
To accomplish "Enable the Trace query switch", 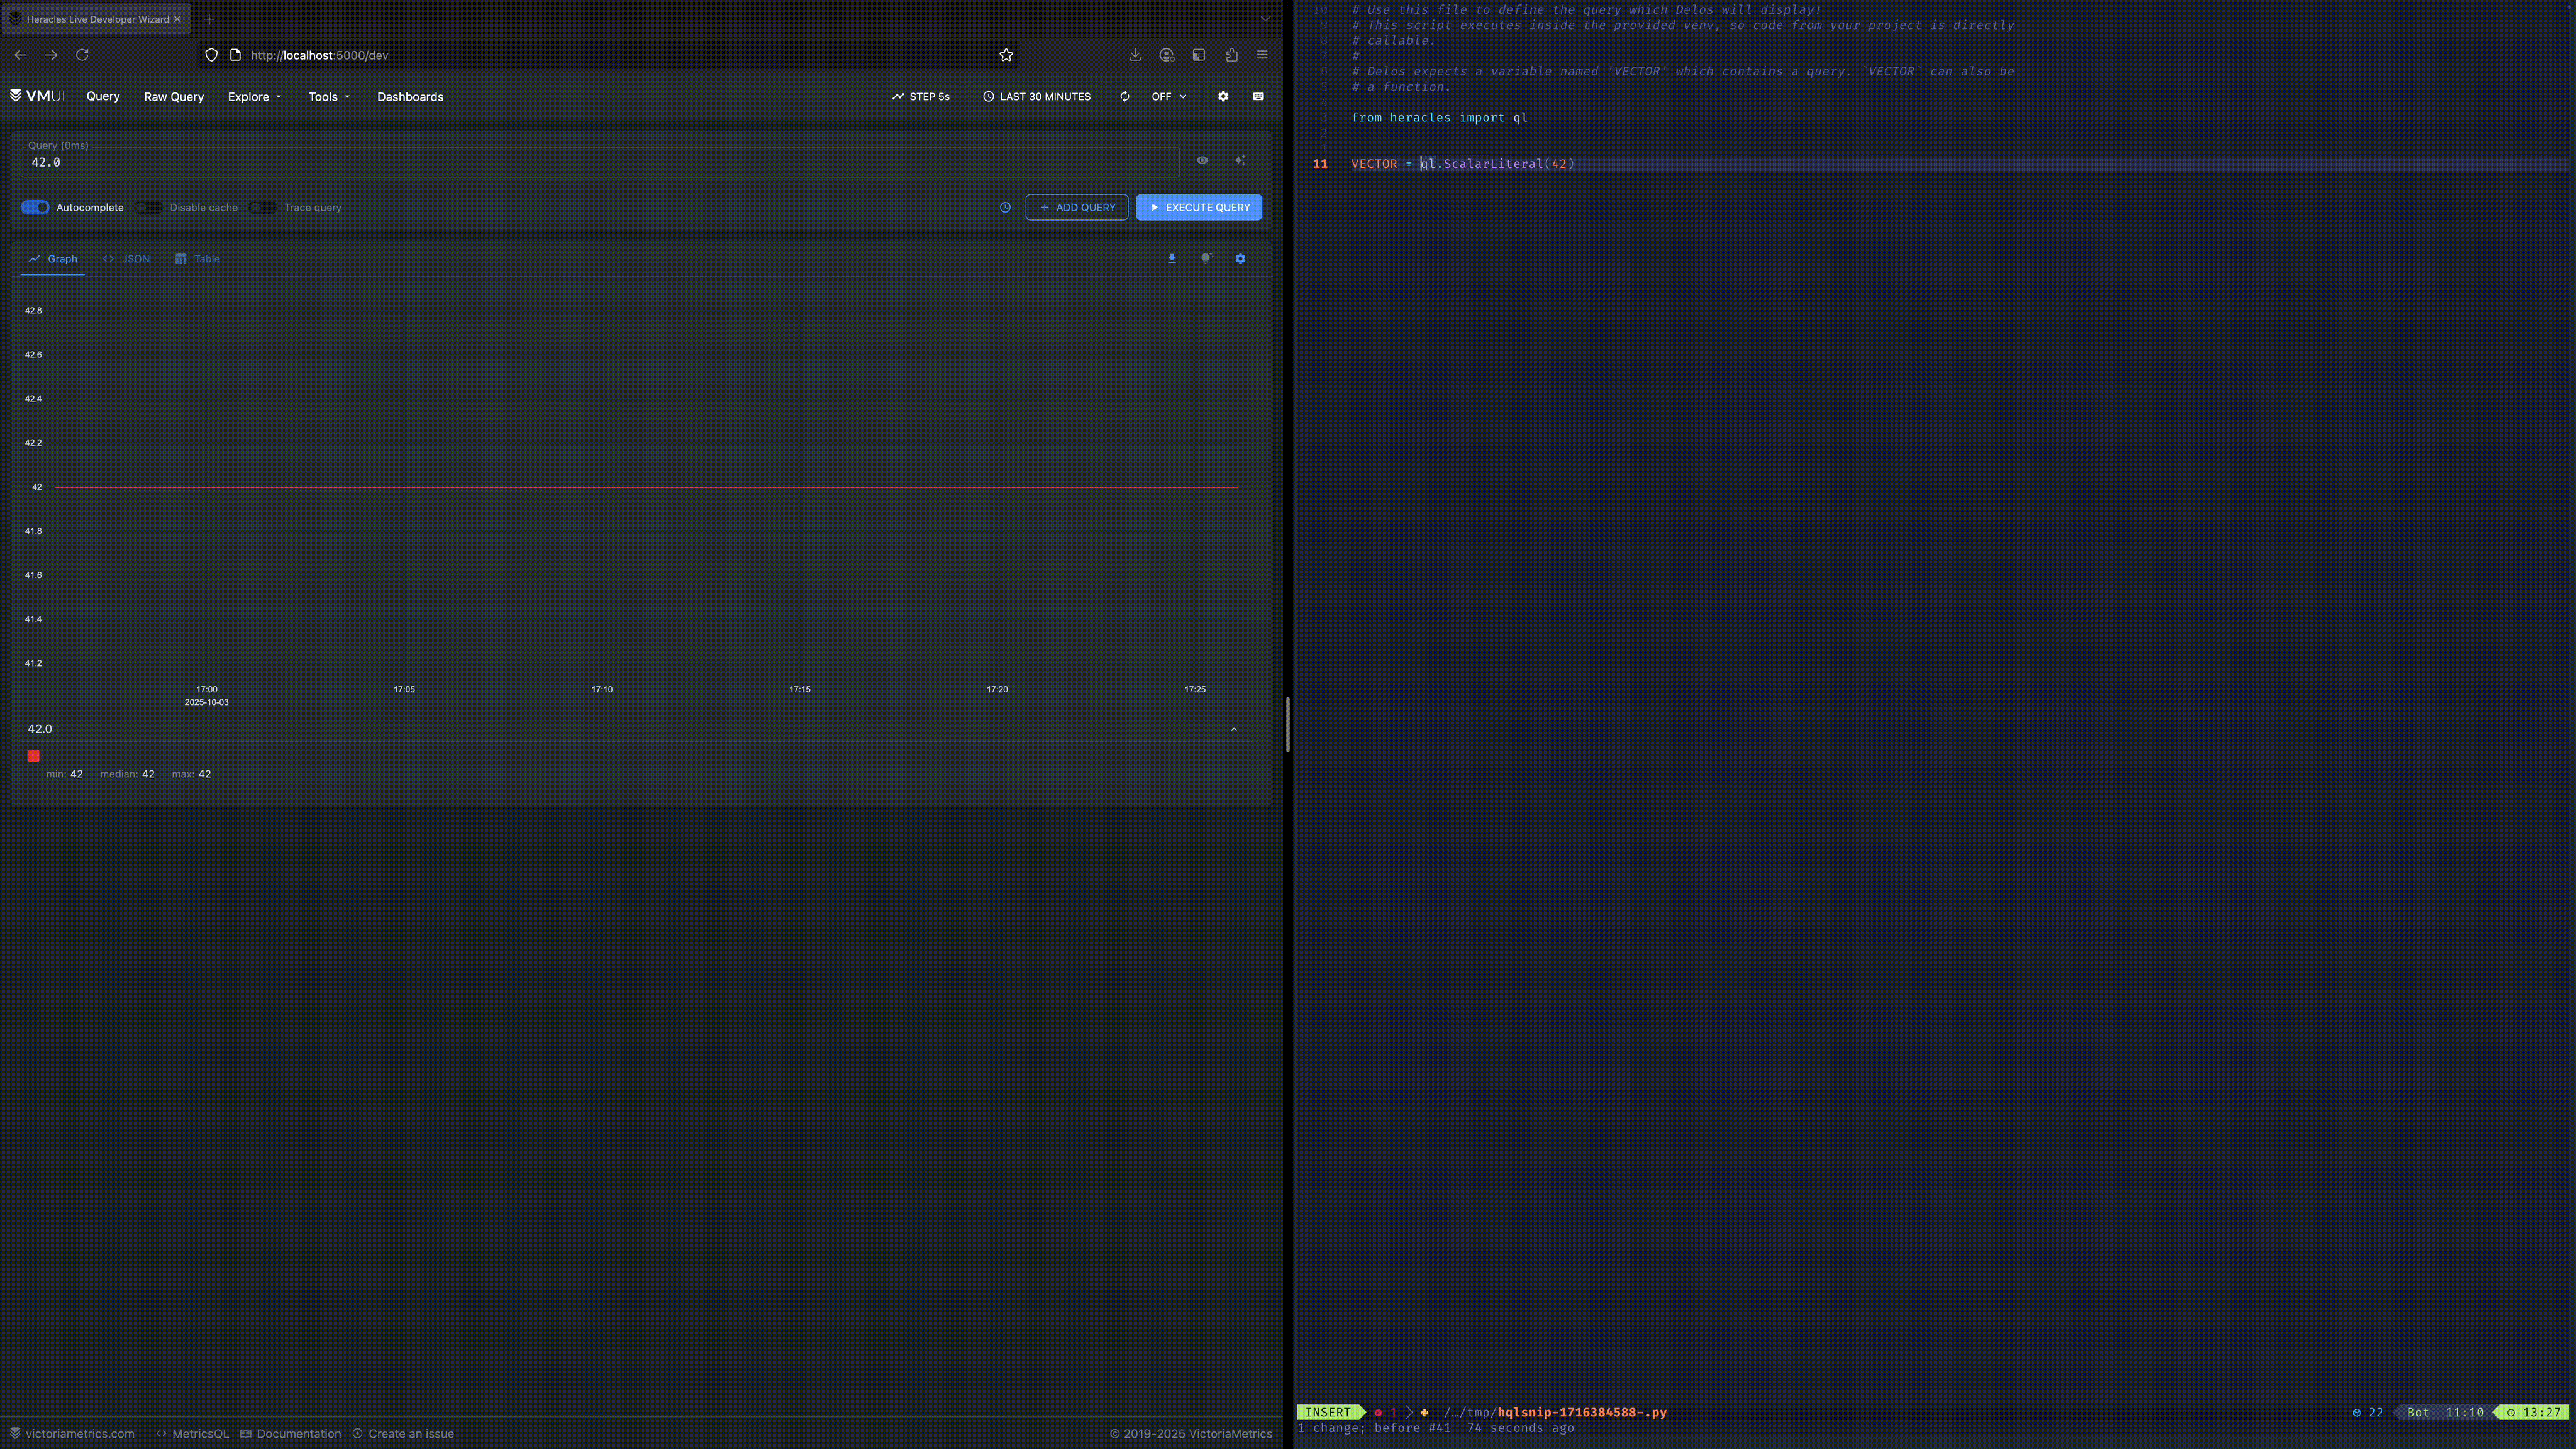I will [262, 208].
